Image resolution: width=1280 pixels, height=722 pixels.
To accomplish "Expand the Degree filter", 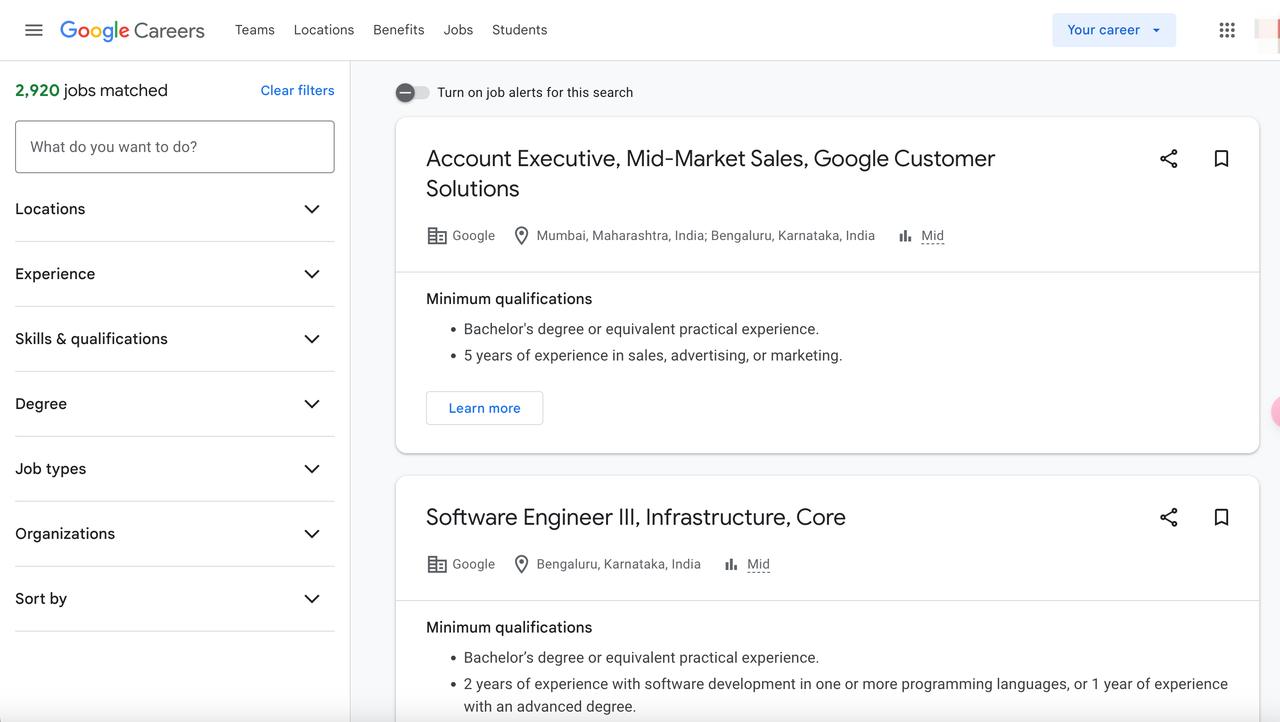I will [x=175, y=404].
